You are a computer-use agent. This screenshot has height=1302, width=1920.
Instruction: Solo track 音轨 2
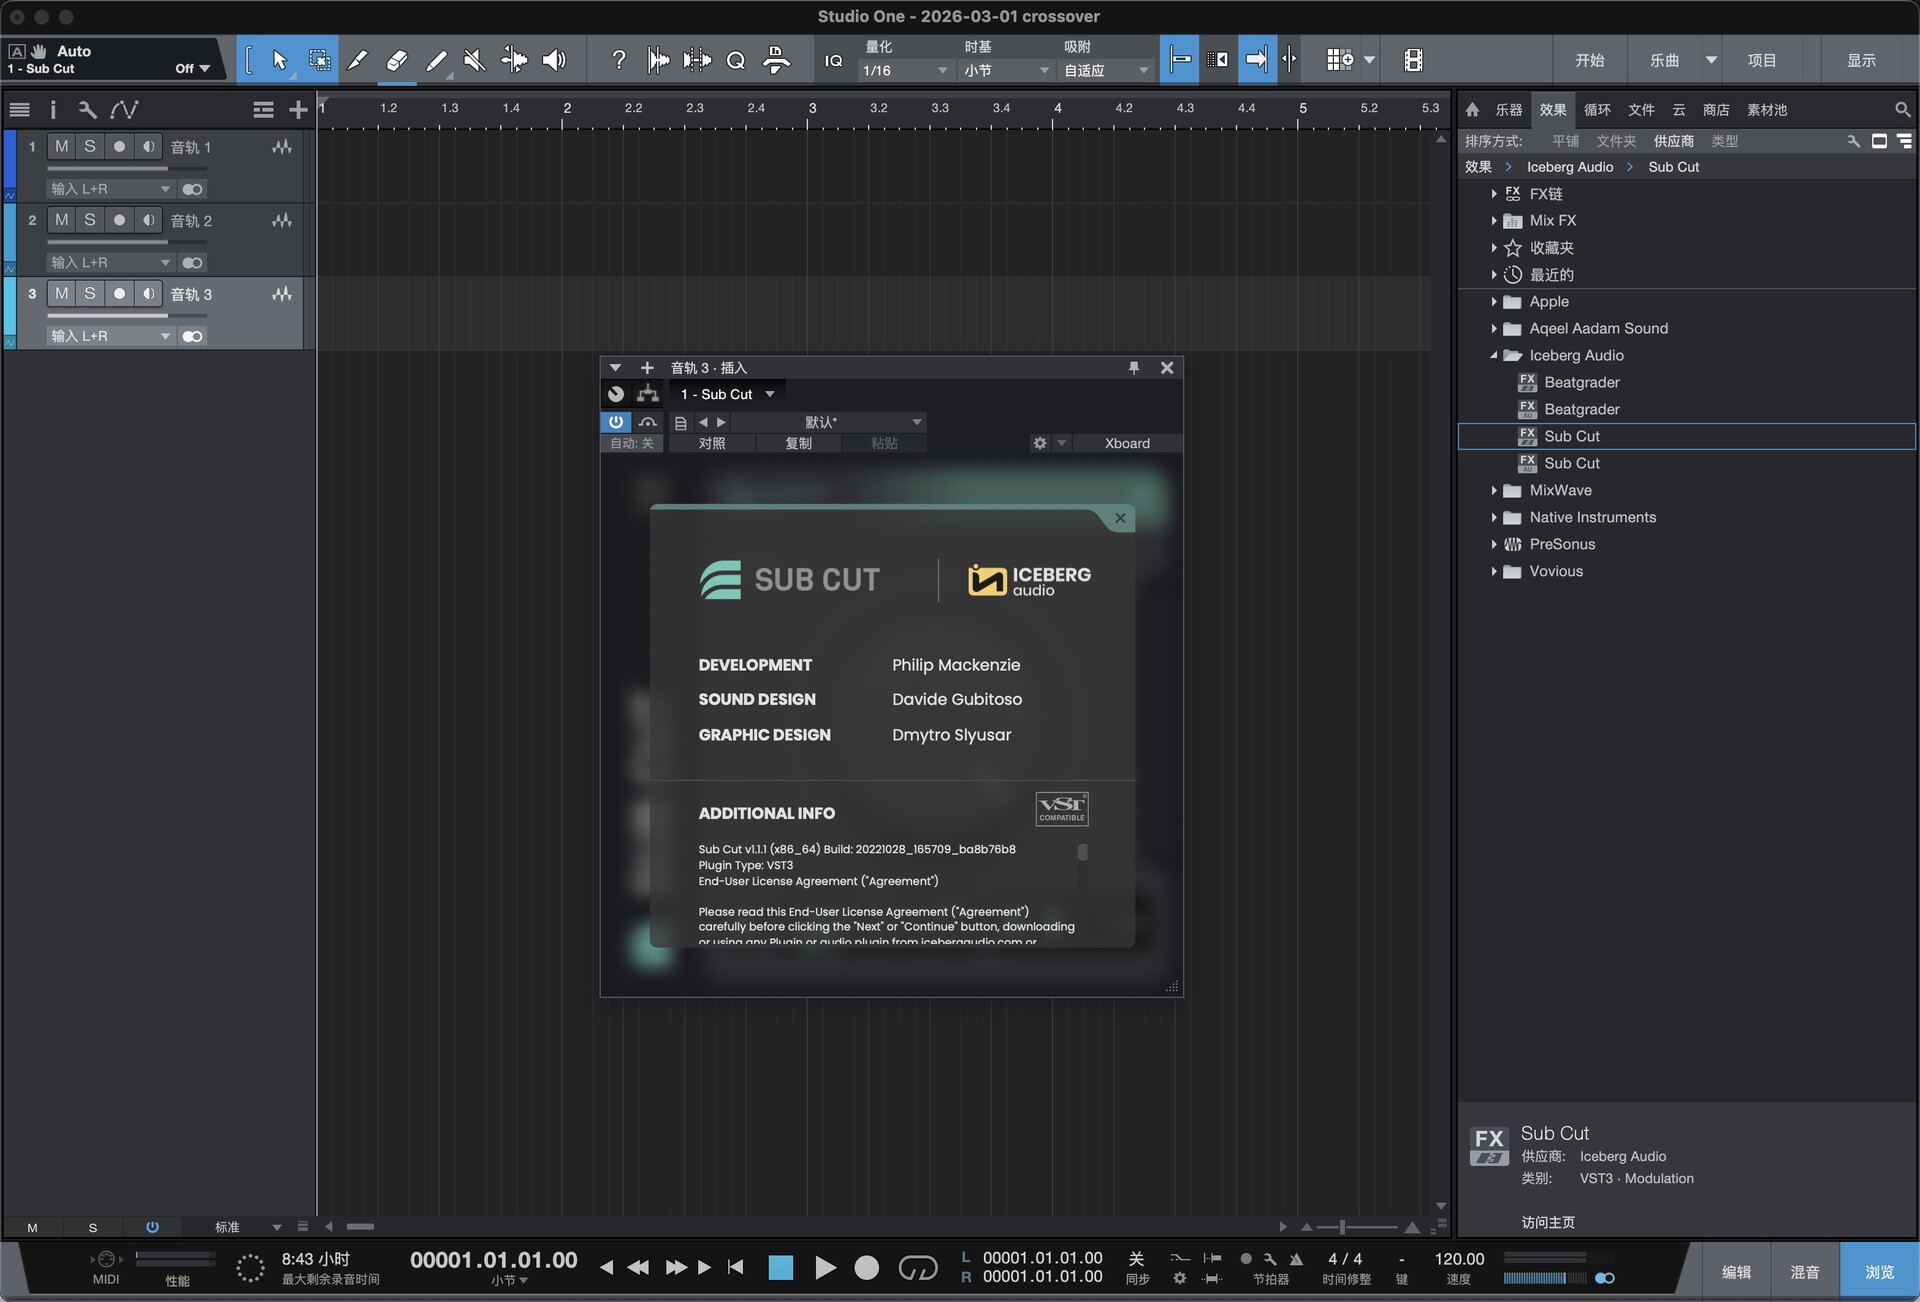90,220
